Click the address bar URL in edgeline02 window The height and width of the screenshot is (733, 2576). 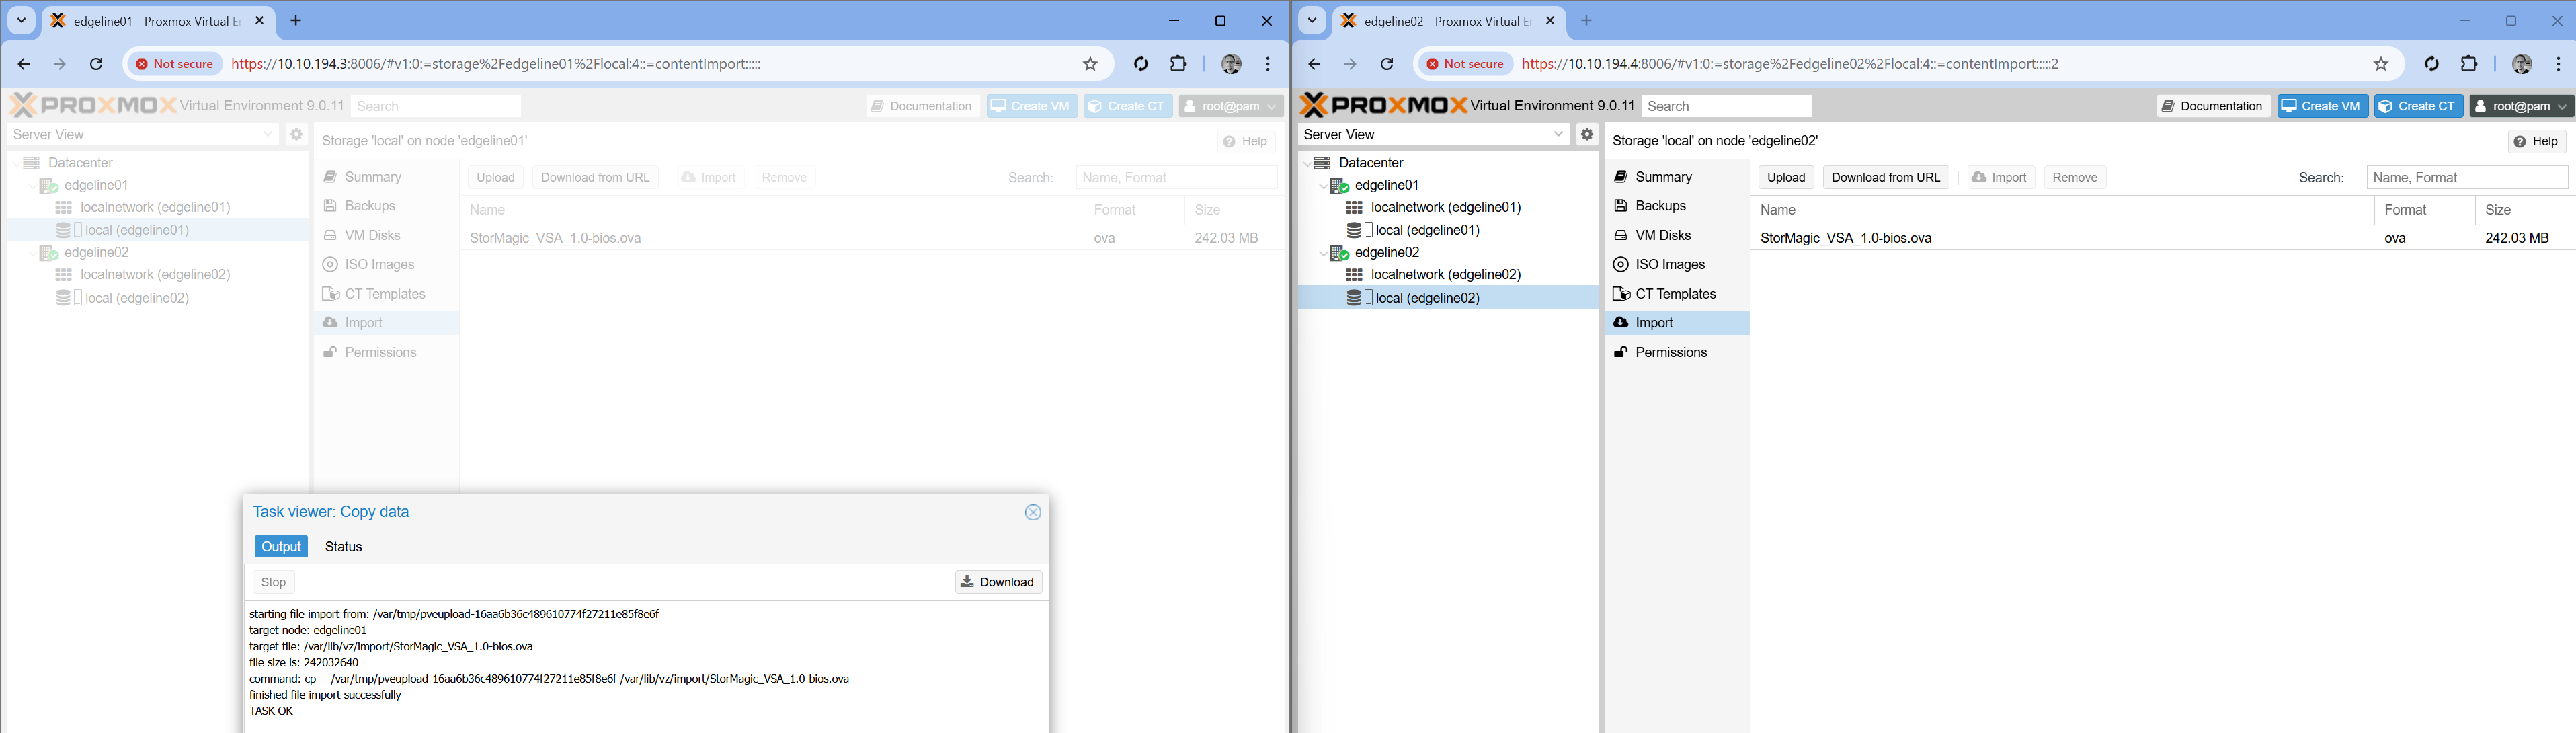coord(1790,64)
